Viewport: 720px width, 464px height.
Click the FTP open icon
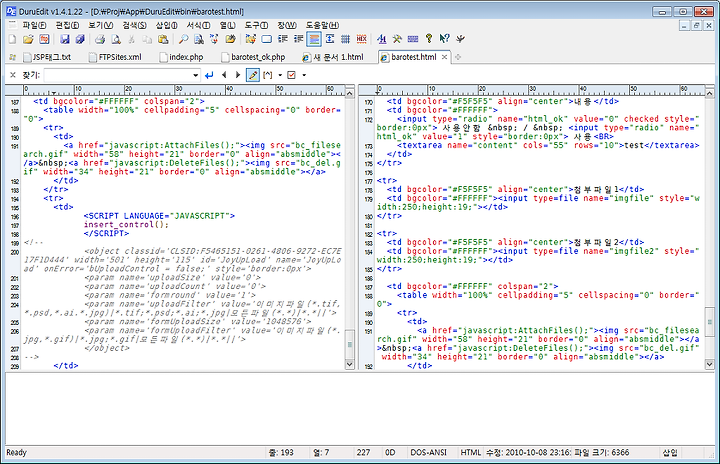44,39
